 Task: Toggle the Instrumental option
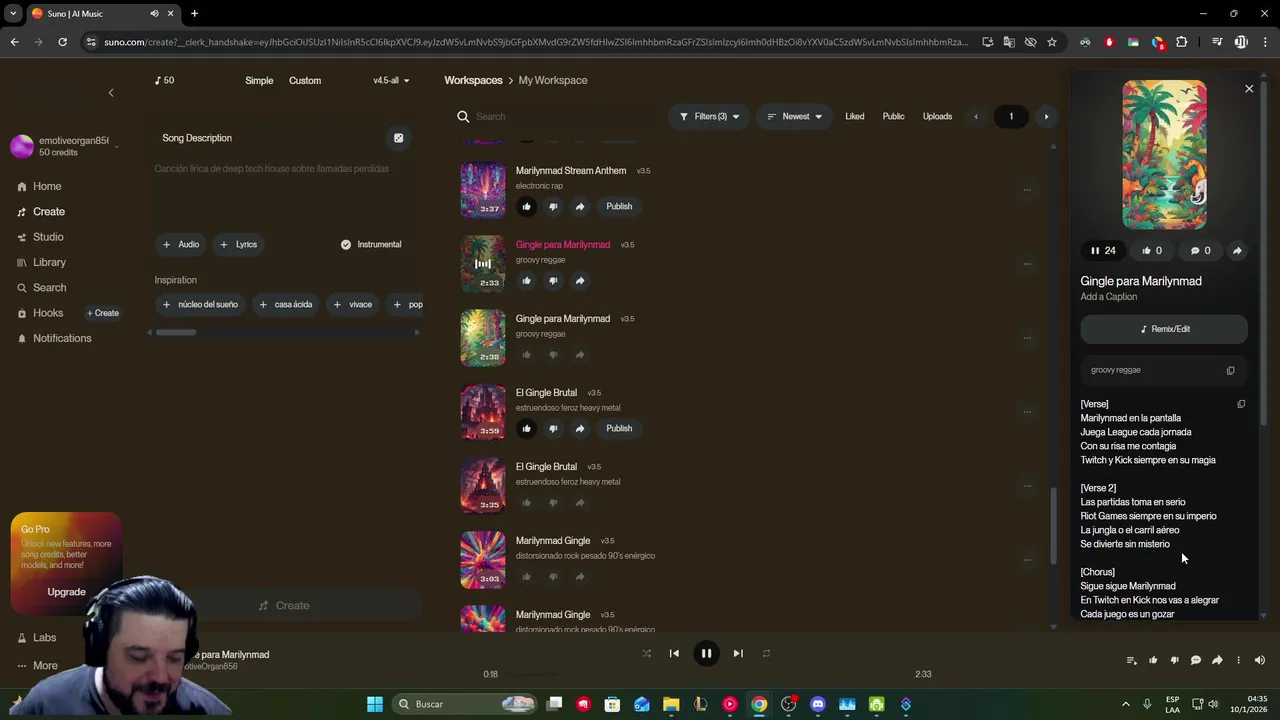[x=371, y=244]
